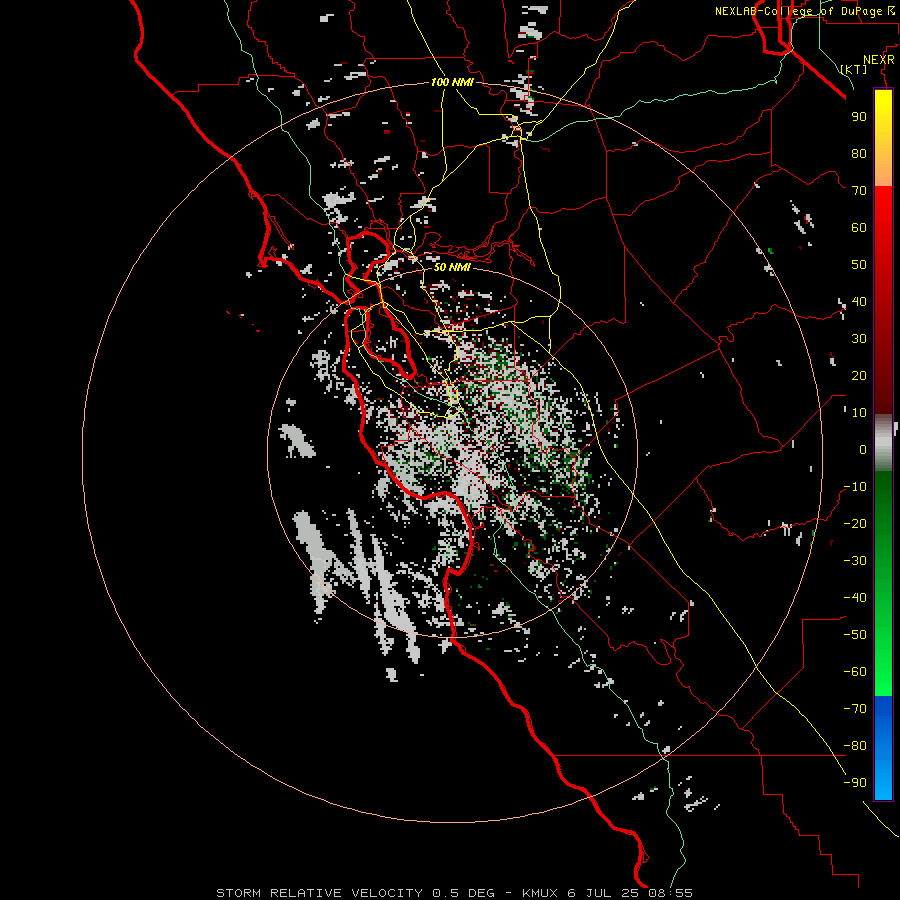This screenshot has height=900, width=900.
Task: Select the -10 value on velocity scale
Action: [x=855, y=487]
